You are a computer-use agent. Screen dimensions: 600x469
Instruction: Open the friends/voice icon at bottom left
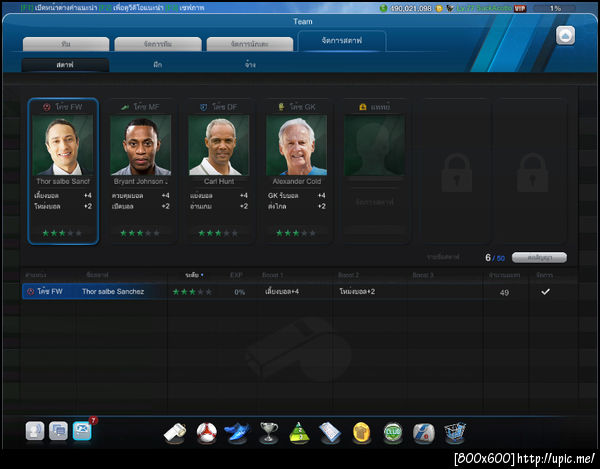pos(35,431)
